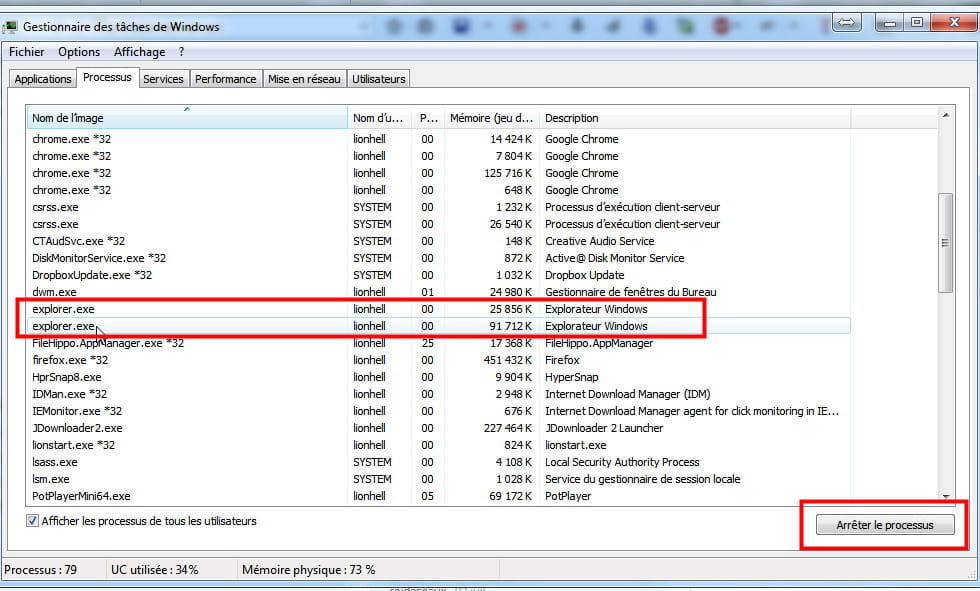Click the Task Manager icon in title bar
The height and width of the screenshot is (591, 980).
10,26
